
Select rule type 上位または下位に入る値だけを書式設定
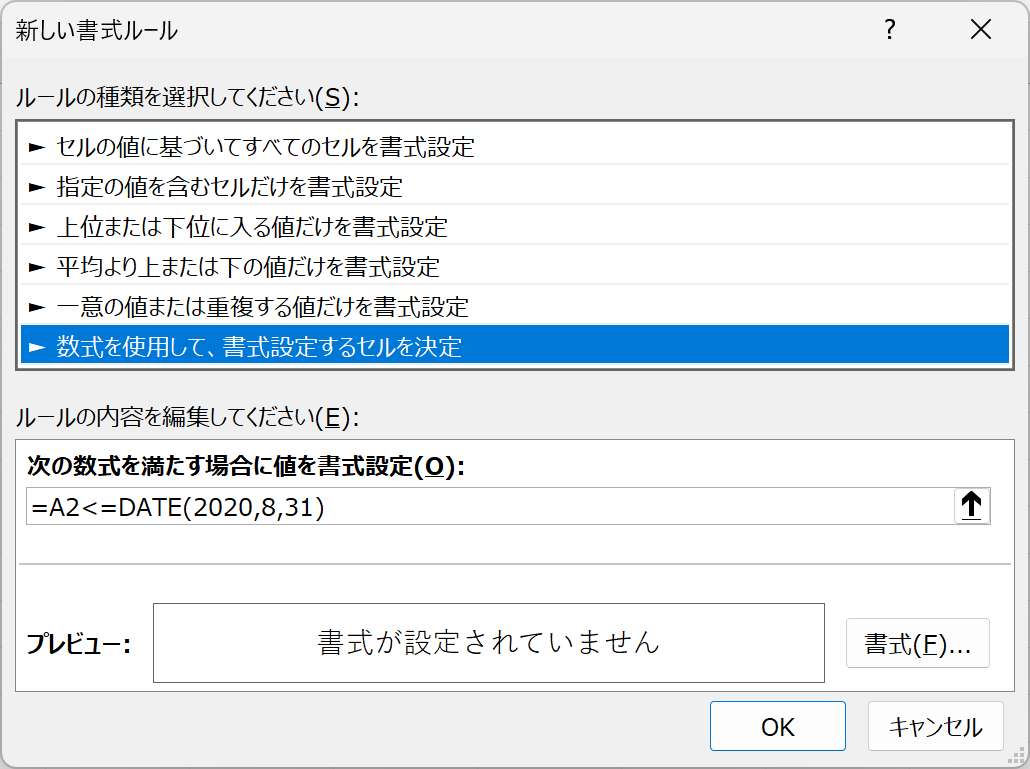click(515, 227)
